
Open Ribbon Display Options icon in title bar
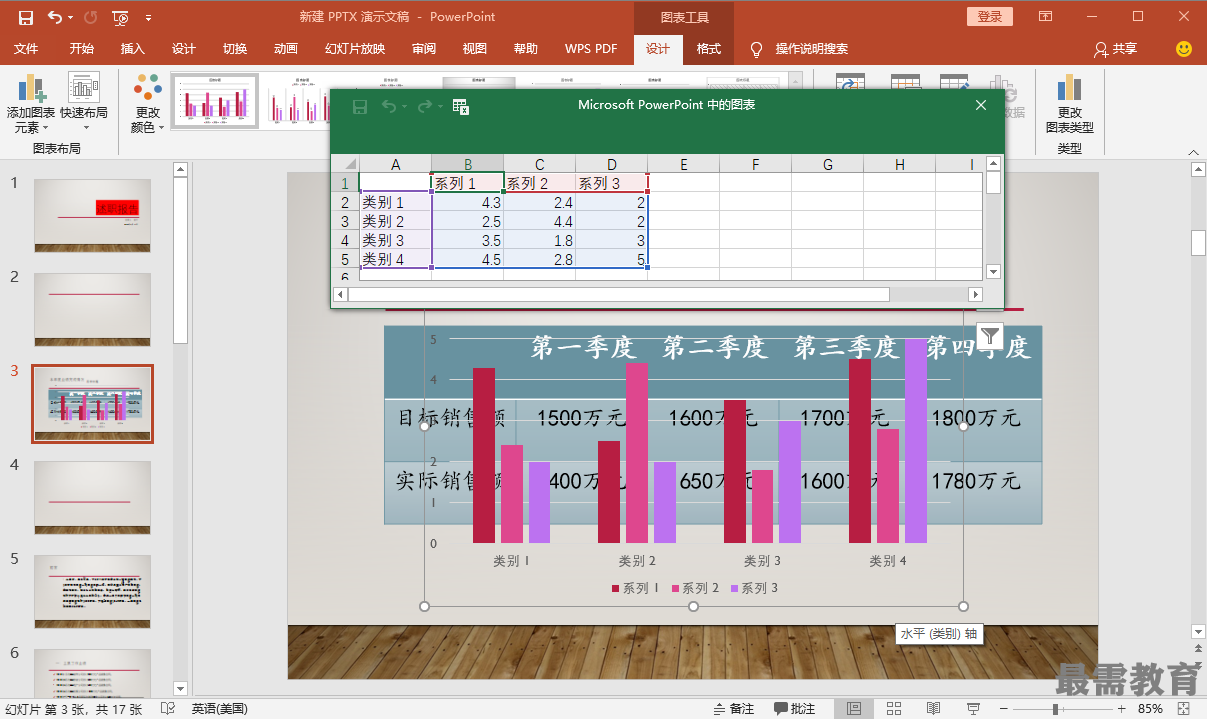(1045, 17)
